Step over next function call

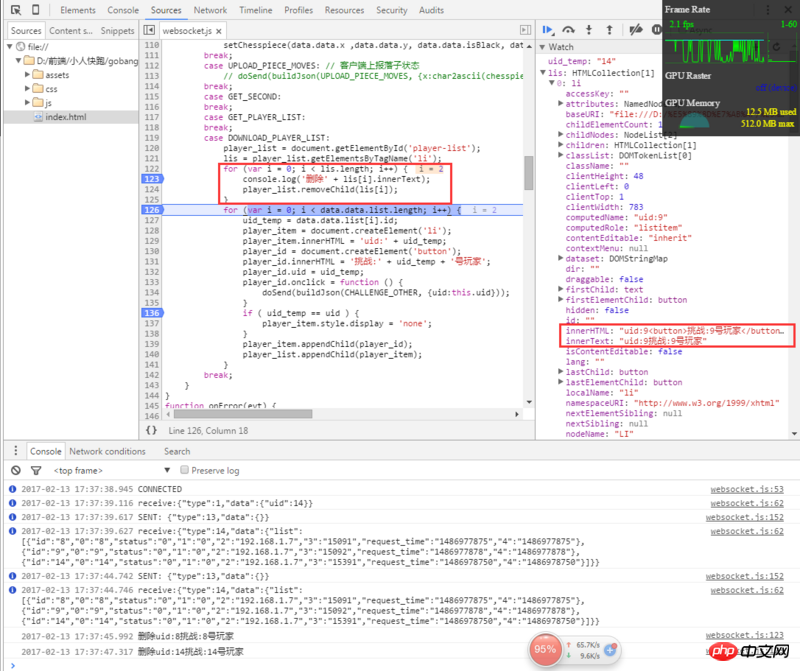pos(570,30)
